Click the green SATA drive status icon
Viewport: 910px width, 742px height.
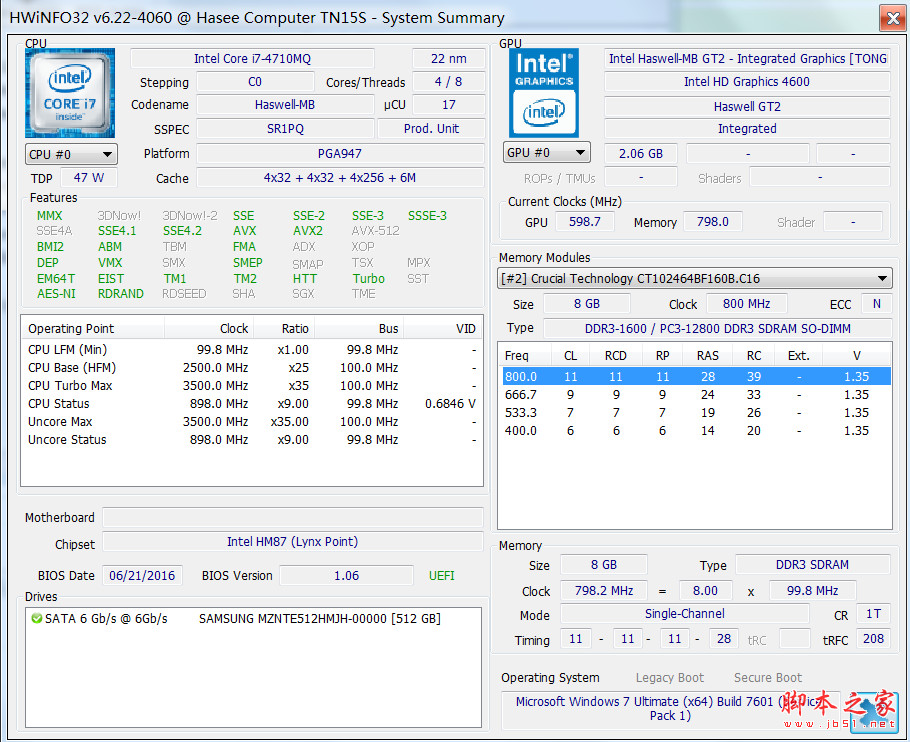tap(36, 619)
